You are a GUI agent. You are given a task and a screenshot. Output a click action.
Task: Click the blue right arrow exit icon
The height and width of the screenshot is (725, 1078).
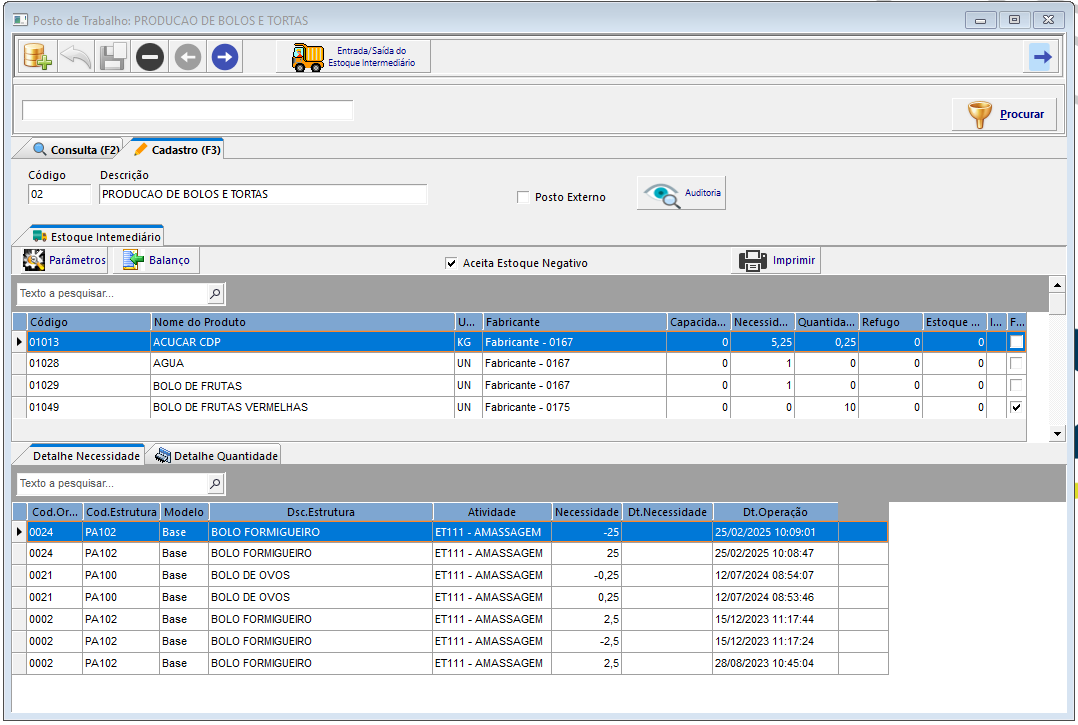coord(1042,57)
